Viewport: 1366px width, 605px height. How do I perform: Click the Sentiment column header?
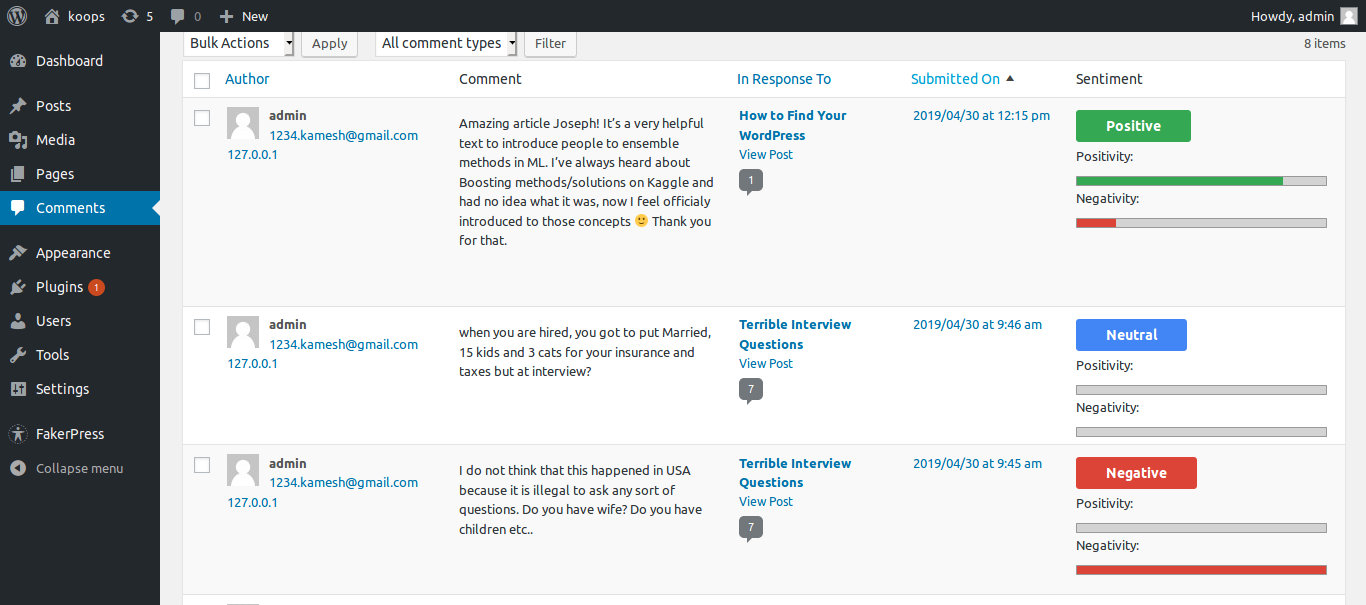[x=1109, y=79]
